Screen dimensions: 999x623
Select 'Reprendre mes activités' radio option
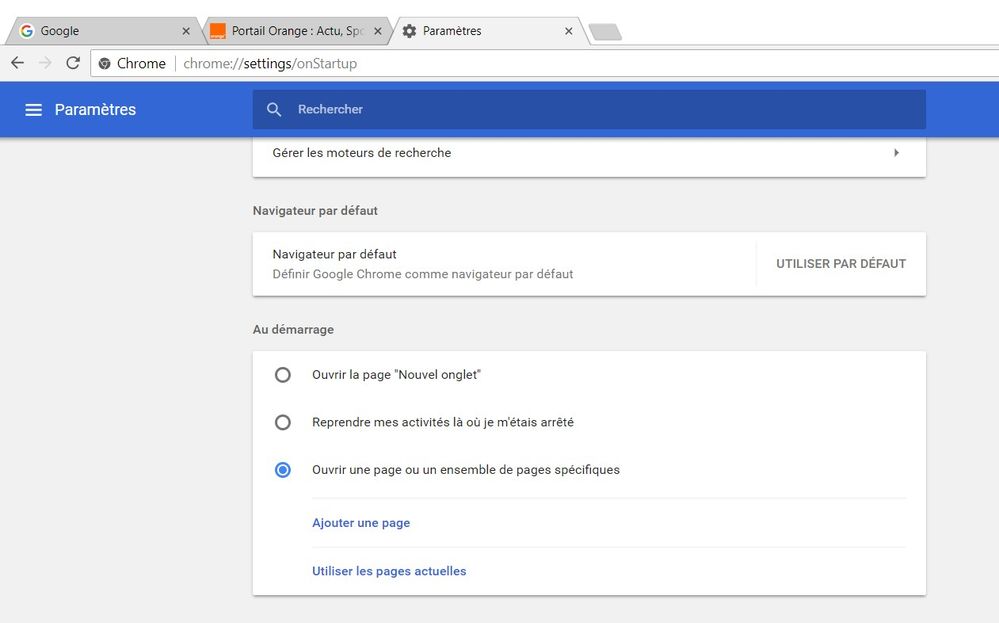283,423
